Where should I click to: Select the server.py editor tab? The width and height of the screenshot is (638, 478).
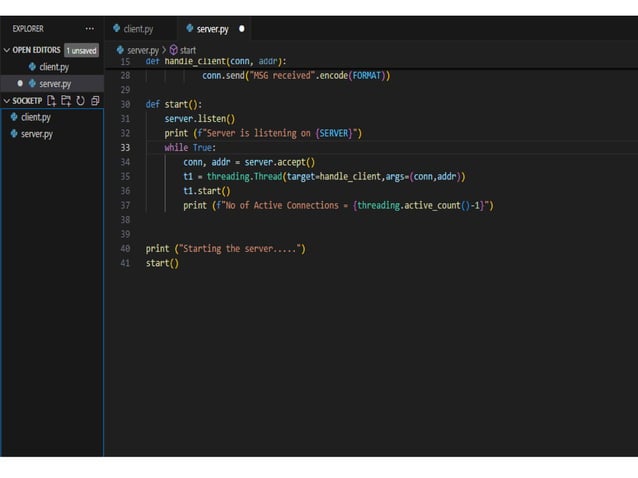[214, 29]
